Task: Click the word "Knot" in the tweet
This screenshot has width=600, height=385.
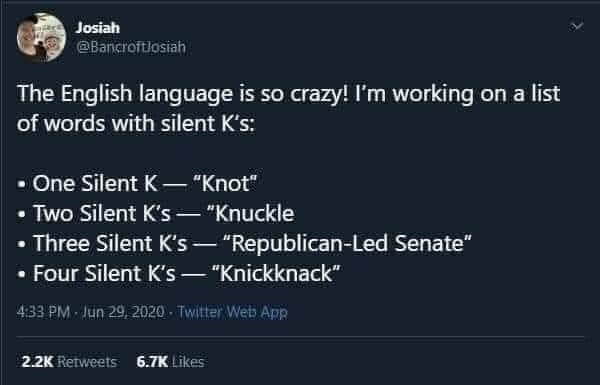Action: click(x=225, y=183)
